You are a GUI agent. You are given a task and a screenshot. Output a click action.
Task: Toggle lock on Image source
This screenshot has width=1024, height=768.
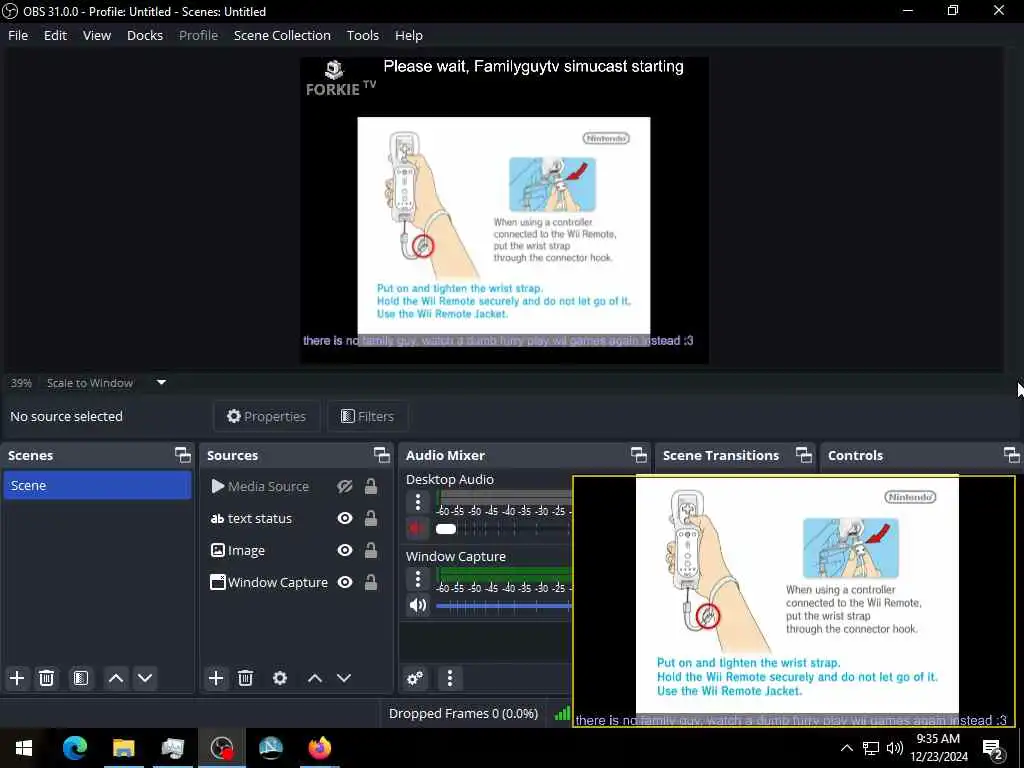point(371,551)
